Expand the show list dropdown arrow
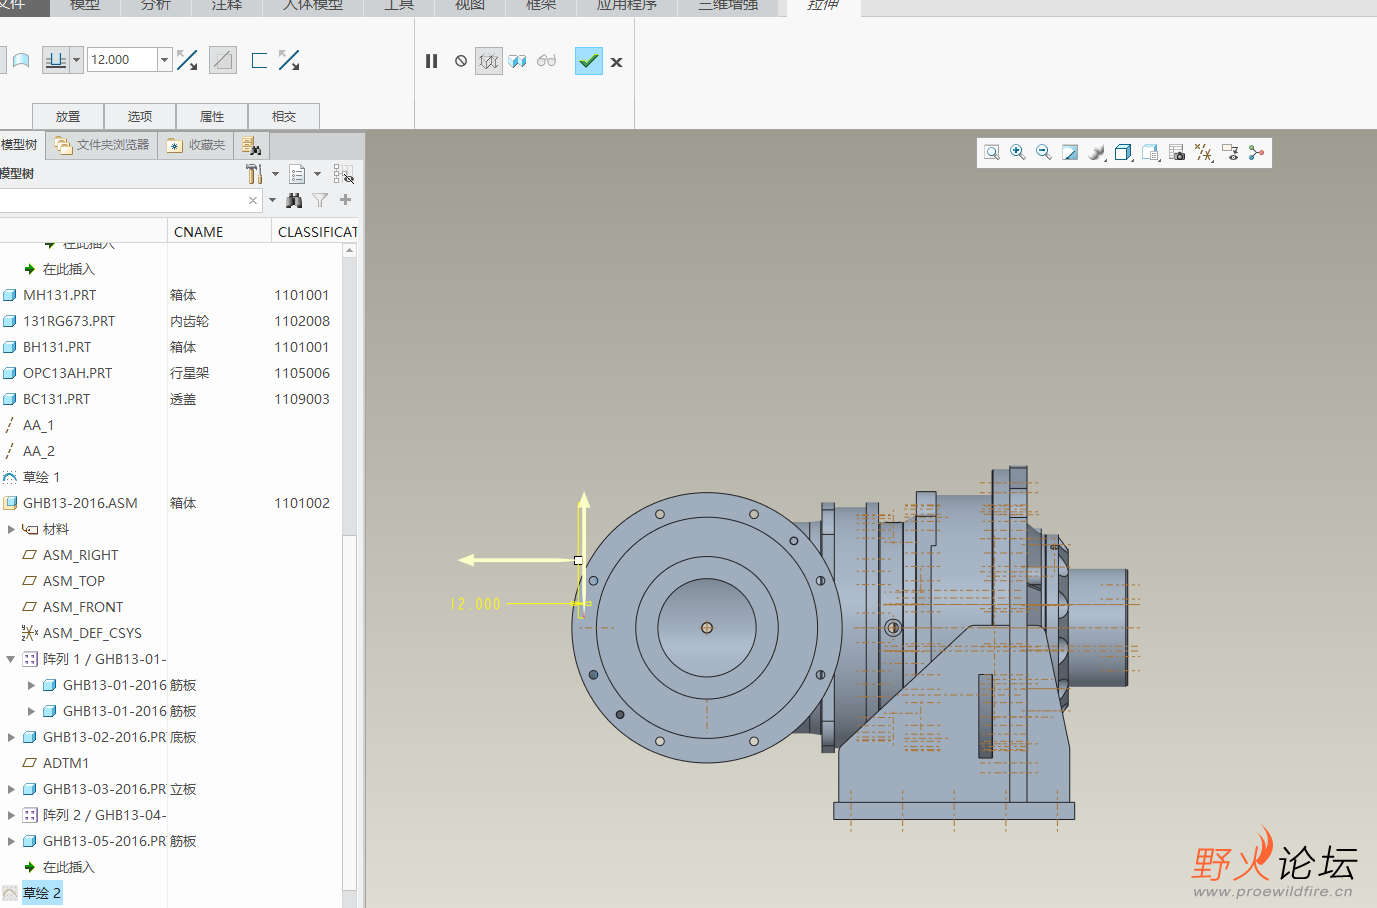 pos(318,174)
